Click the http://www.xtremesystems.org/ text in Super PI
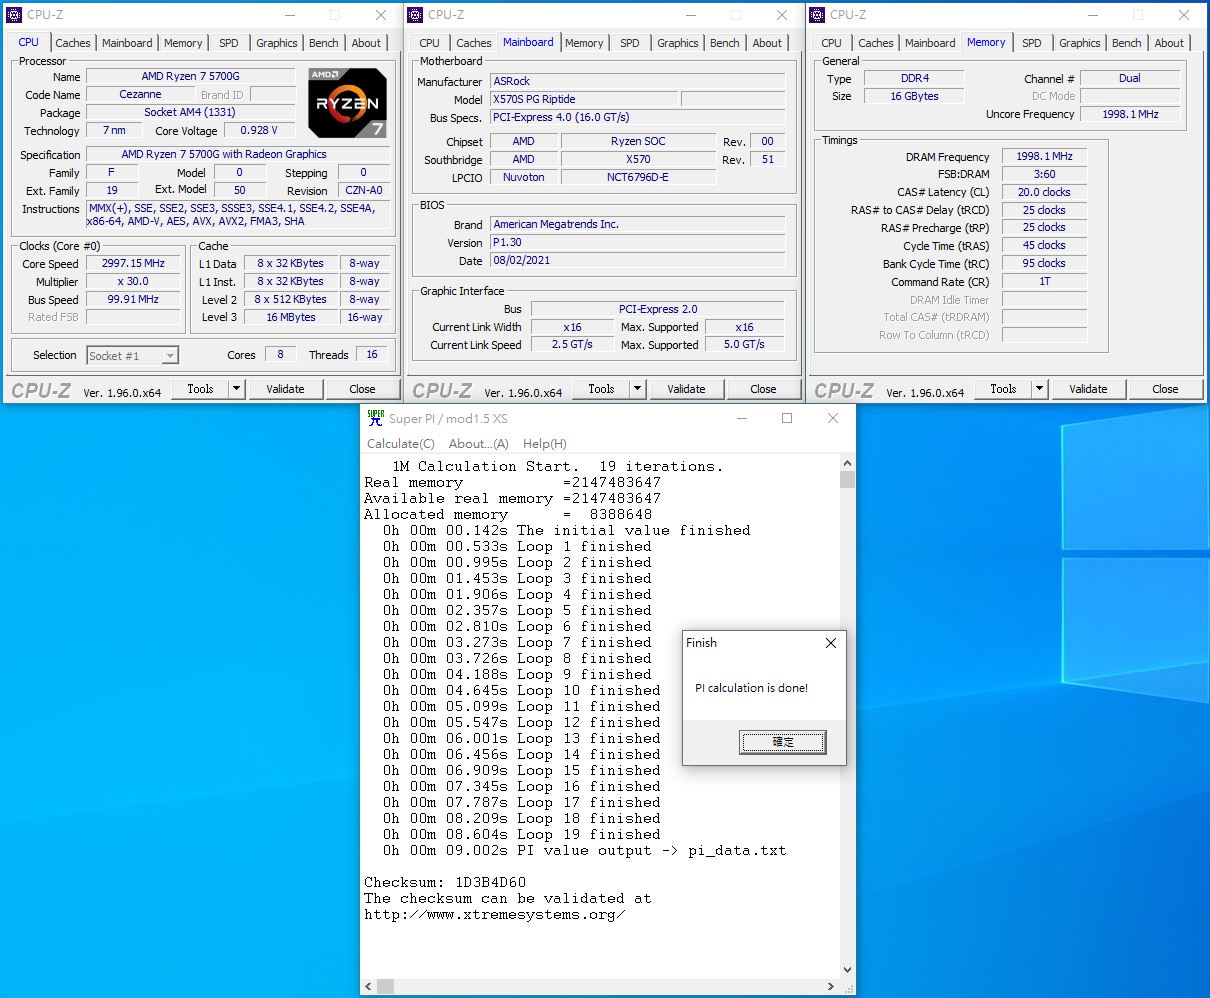1210x998 pixels. [495, 915]
